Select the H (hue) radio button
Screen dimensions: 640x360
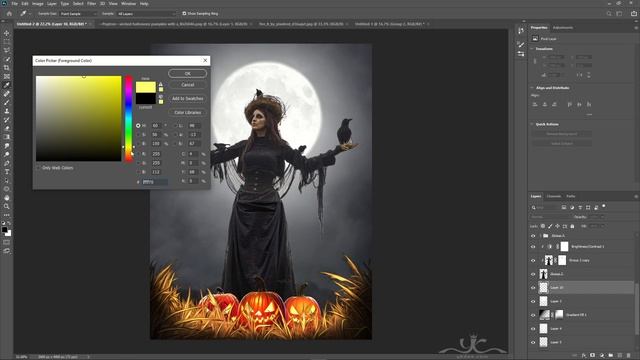[x=138, y=126]
